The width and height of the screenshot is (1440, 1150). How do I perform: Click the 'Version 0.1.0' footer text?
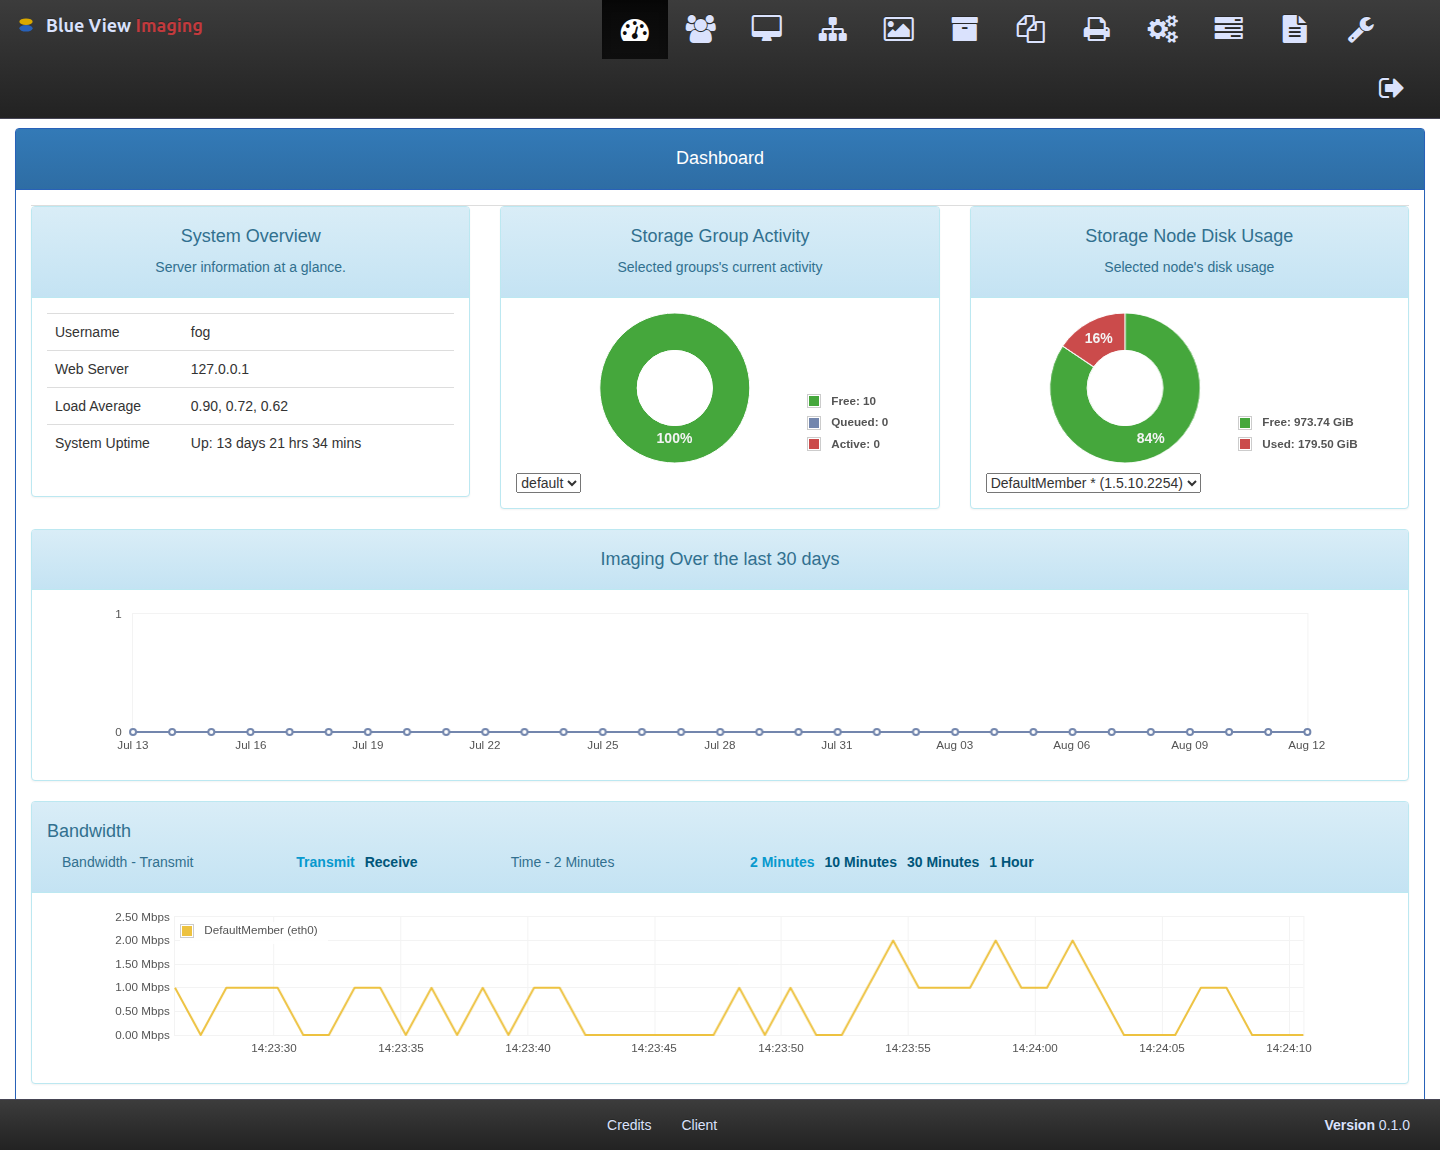(1367, 1125)
